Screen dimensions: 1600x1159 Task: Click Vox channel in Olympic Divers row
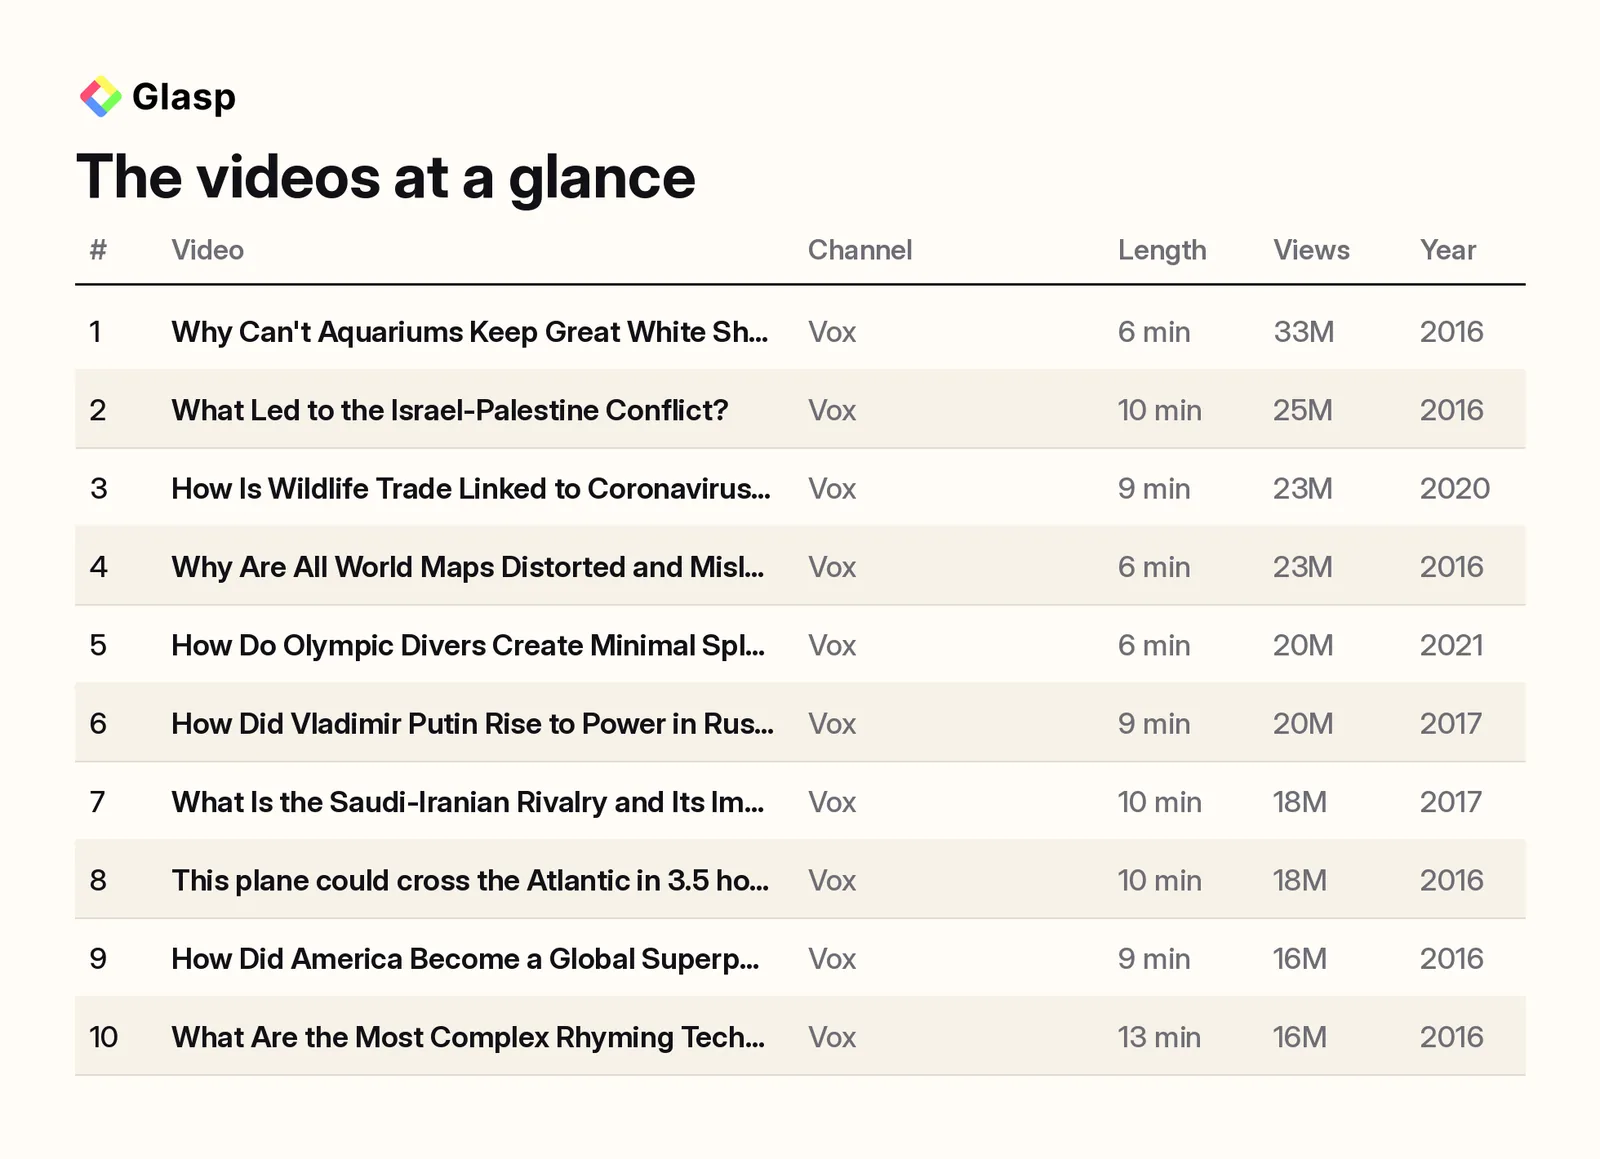point(832,646)
